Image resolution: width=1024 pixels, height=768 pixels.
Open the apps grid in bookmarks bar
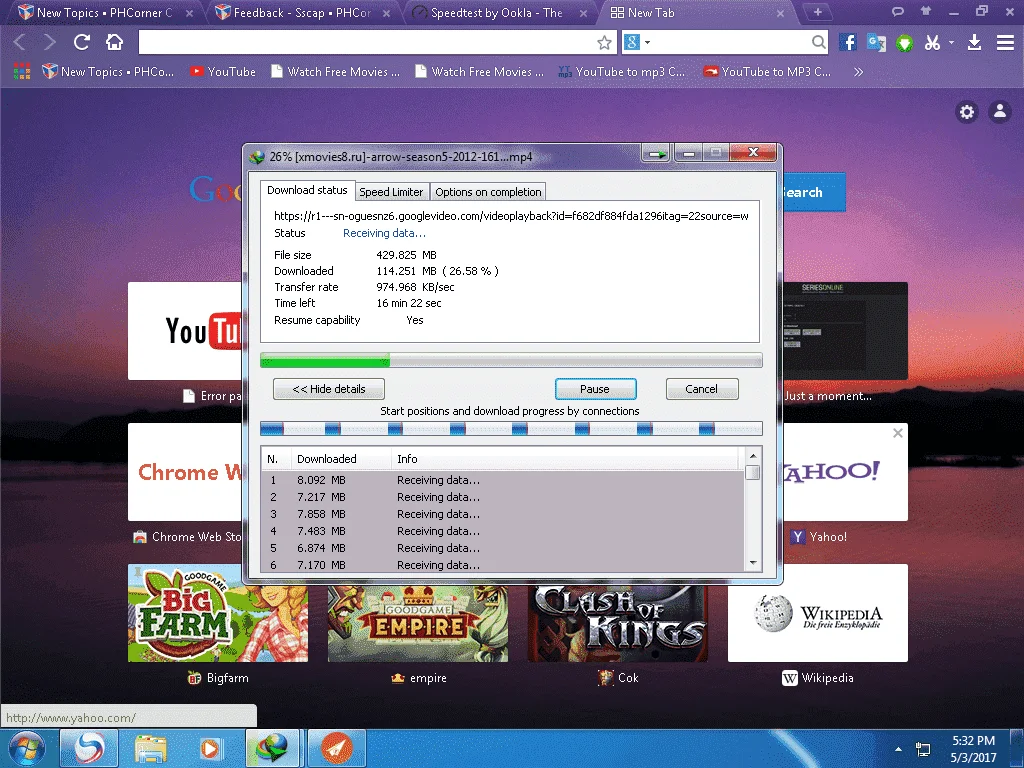tap(22, 71)
